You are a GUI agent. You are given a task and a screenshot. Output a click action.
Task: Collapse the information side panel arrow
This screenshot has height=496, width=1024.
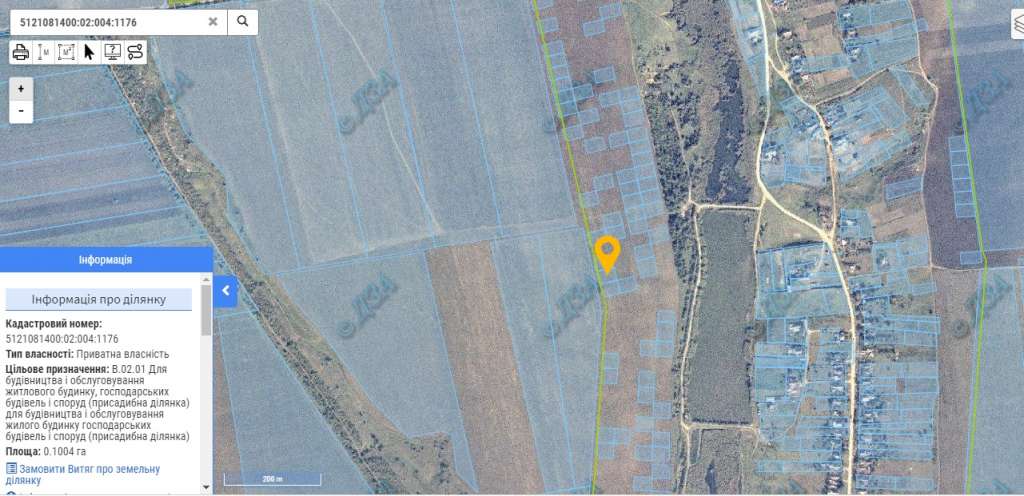click(x=225, y=291)
